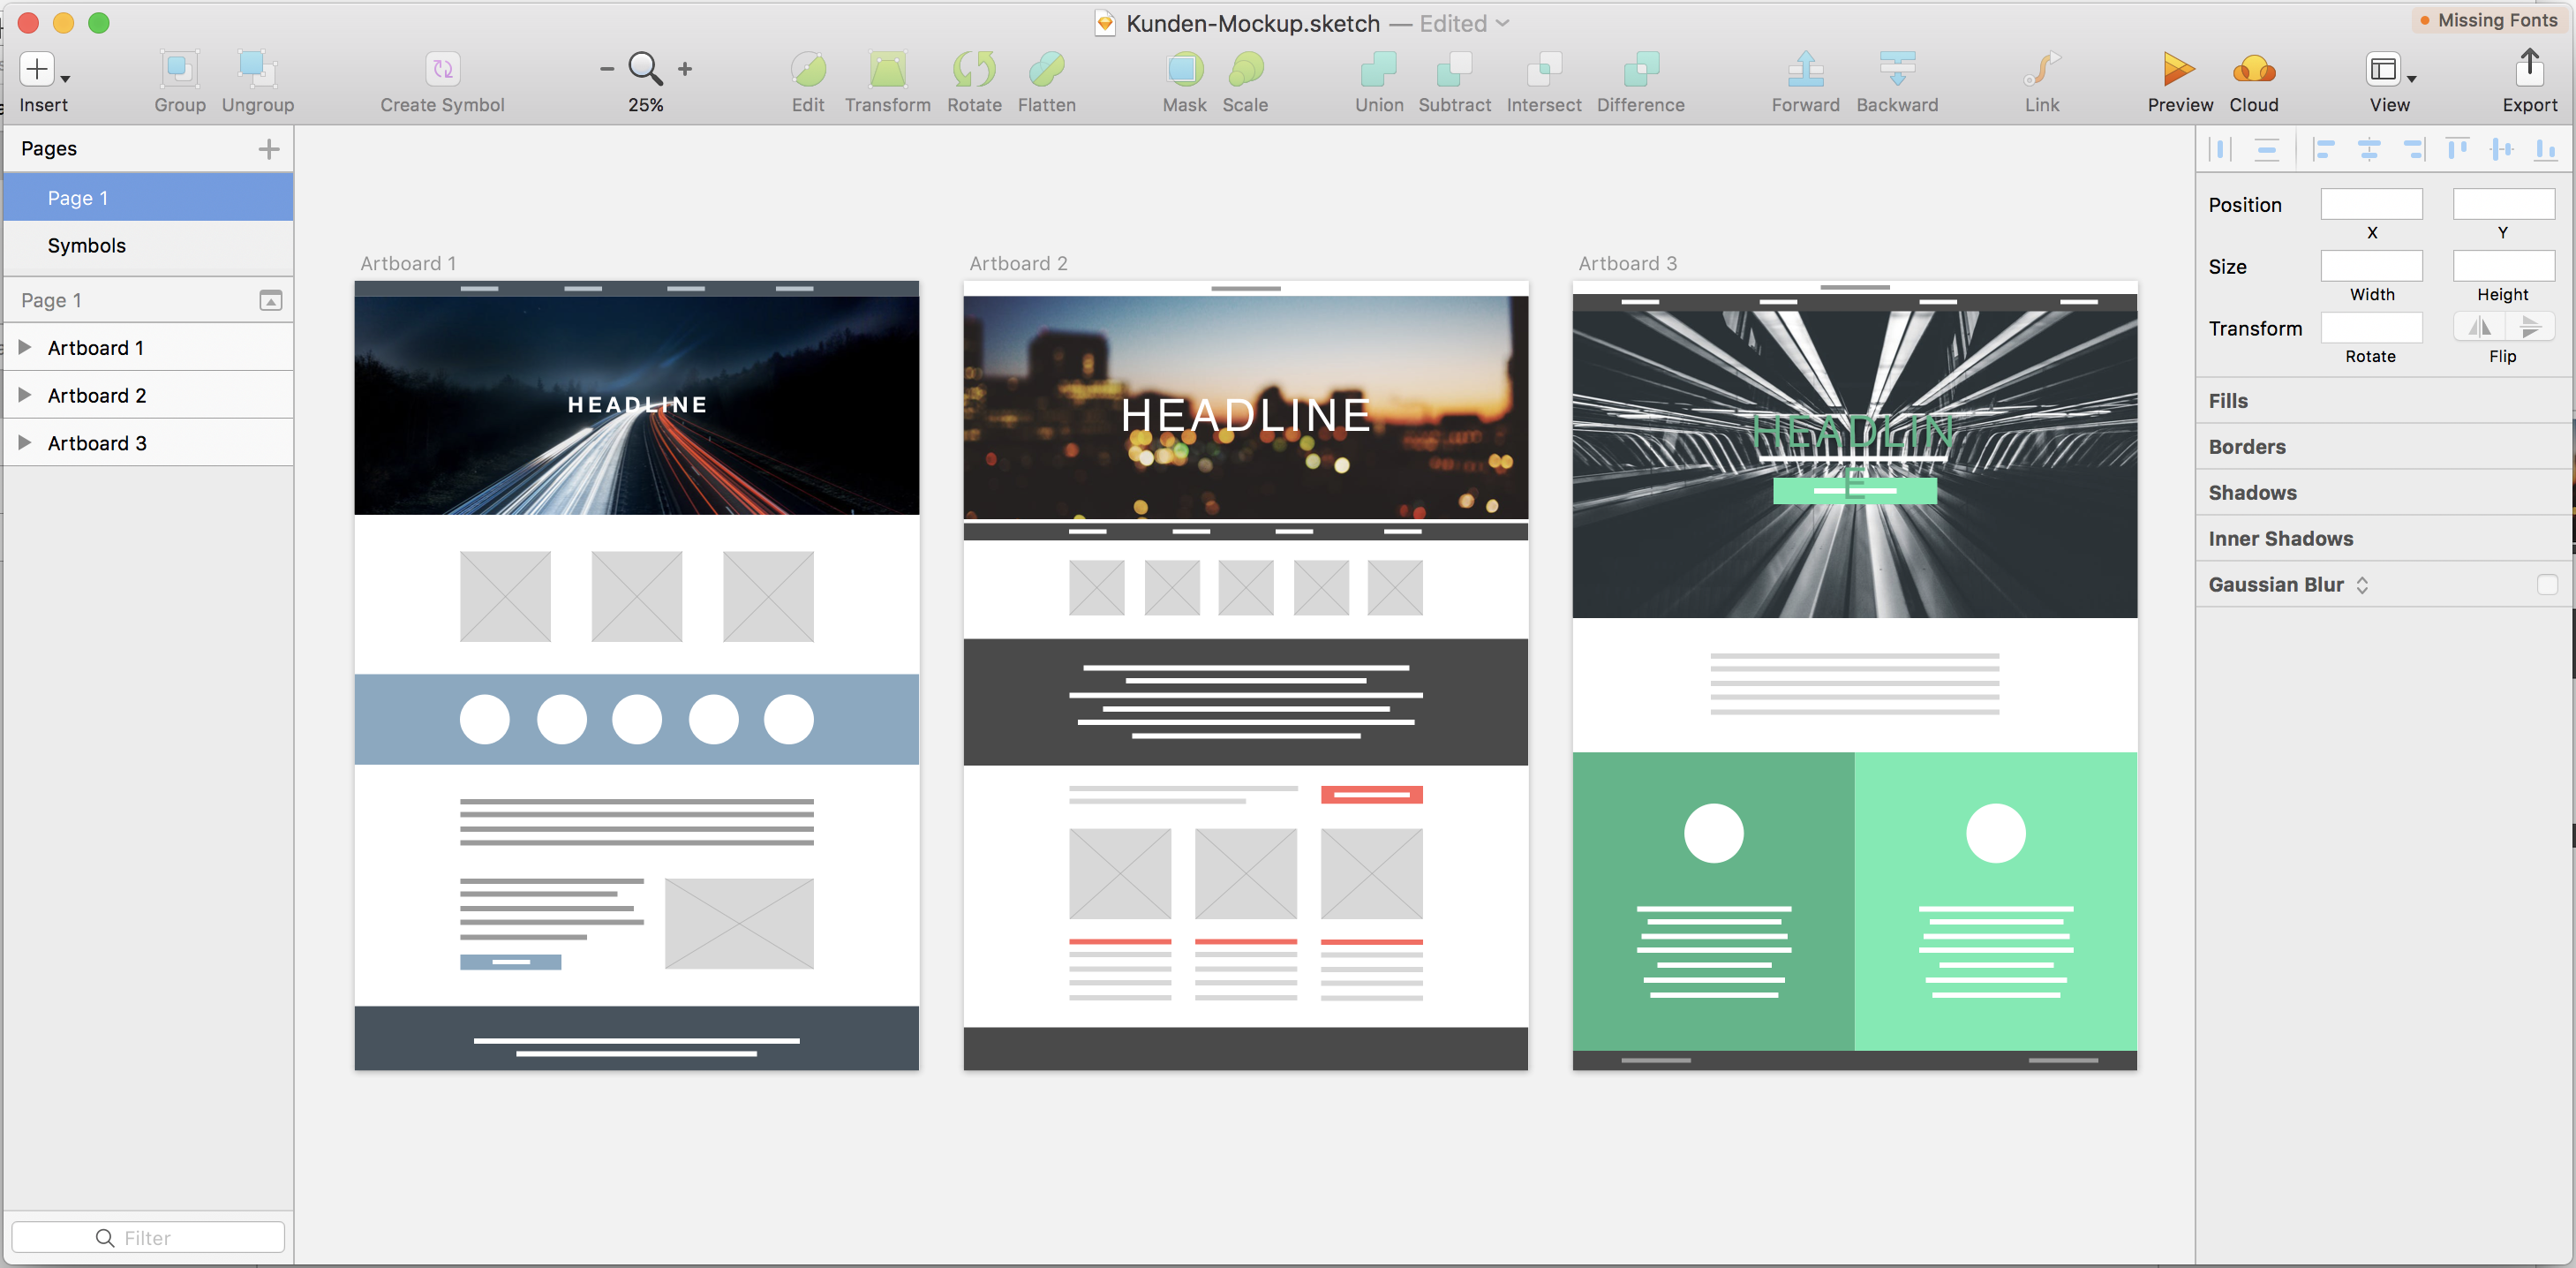Click the layer Filter search field
This screenshot has height=1268, width=2576.
(148, 1237)
